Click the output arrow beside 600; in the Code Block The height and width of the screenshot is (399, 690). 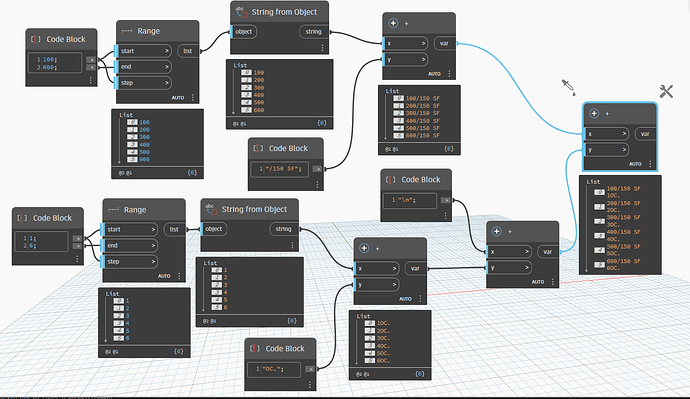point(91,67)
